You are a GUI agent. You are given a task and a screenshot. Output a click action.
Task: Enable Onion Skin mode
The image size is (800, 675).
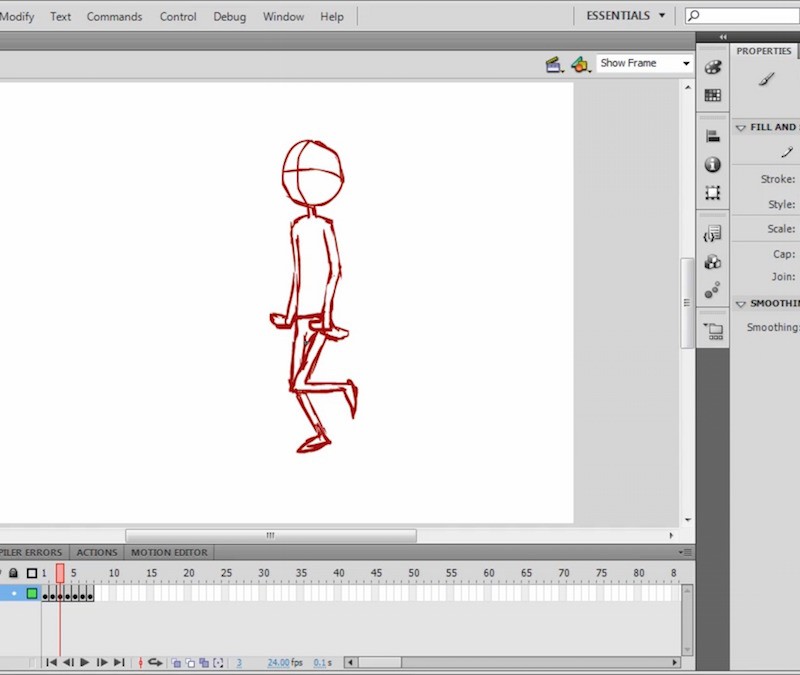pyautogui.click(x=176, y=662)
